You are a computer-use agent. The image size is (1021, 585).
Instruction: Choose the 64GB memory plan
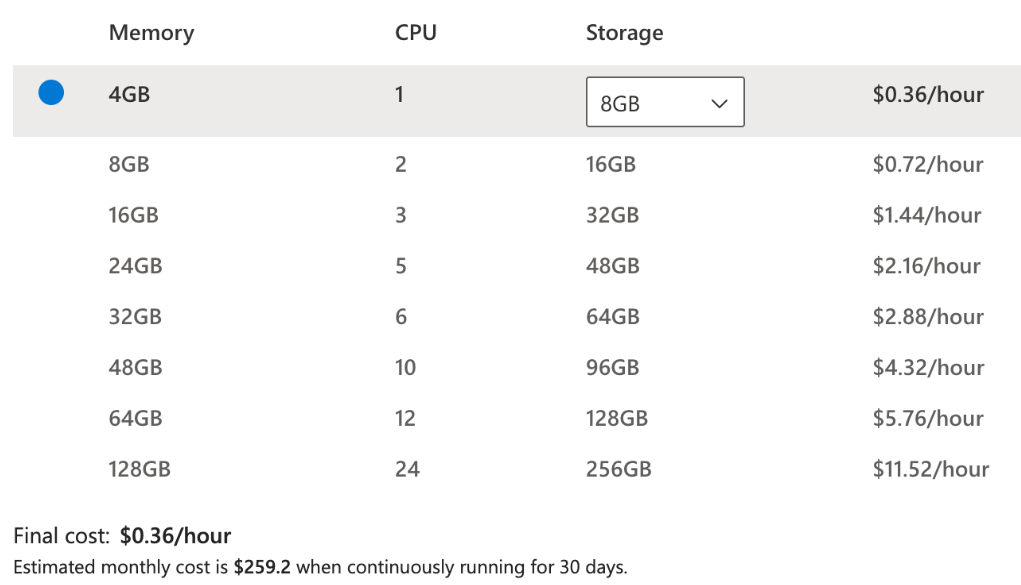tap(135, 418)
